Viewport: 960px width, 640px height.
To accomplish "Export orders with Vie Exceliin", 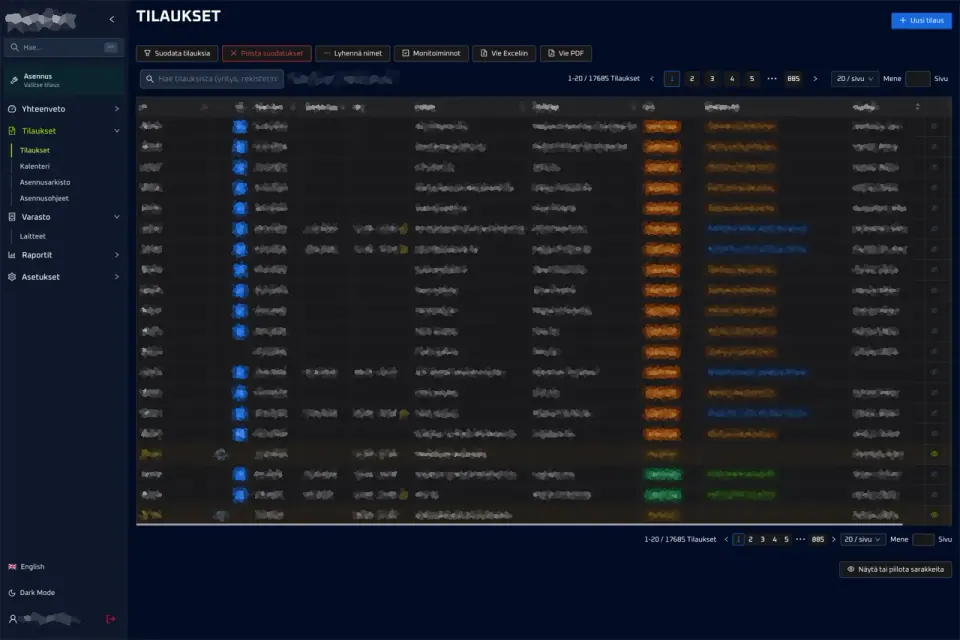I will tap(504, 53).
